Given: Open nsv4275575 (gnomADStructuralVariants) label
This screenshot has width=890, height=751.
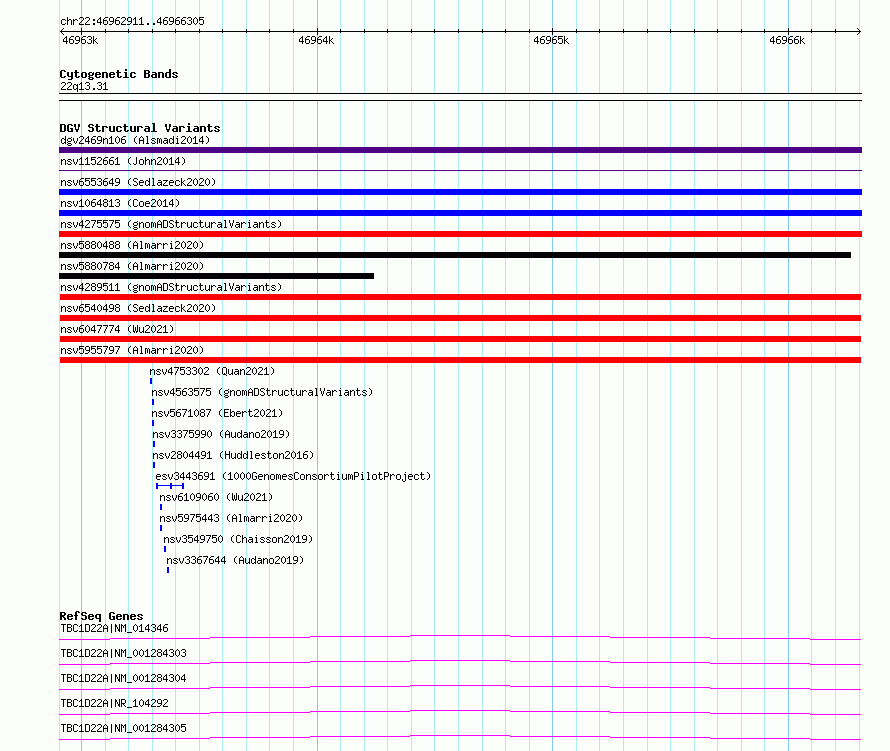Looking at the screenshot, I should click(171, 224).
